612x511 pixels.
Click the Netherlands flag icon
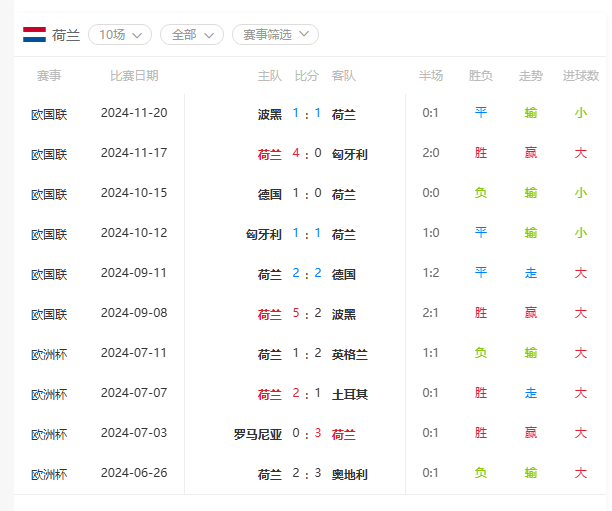pyautogui.click(x=34, y=35)
